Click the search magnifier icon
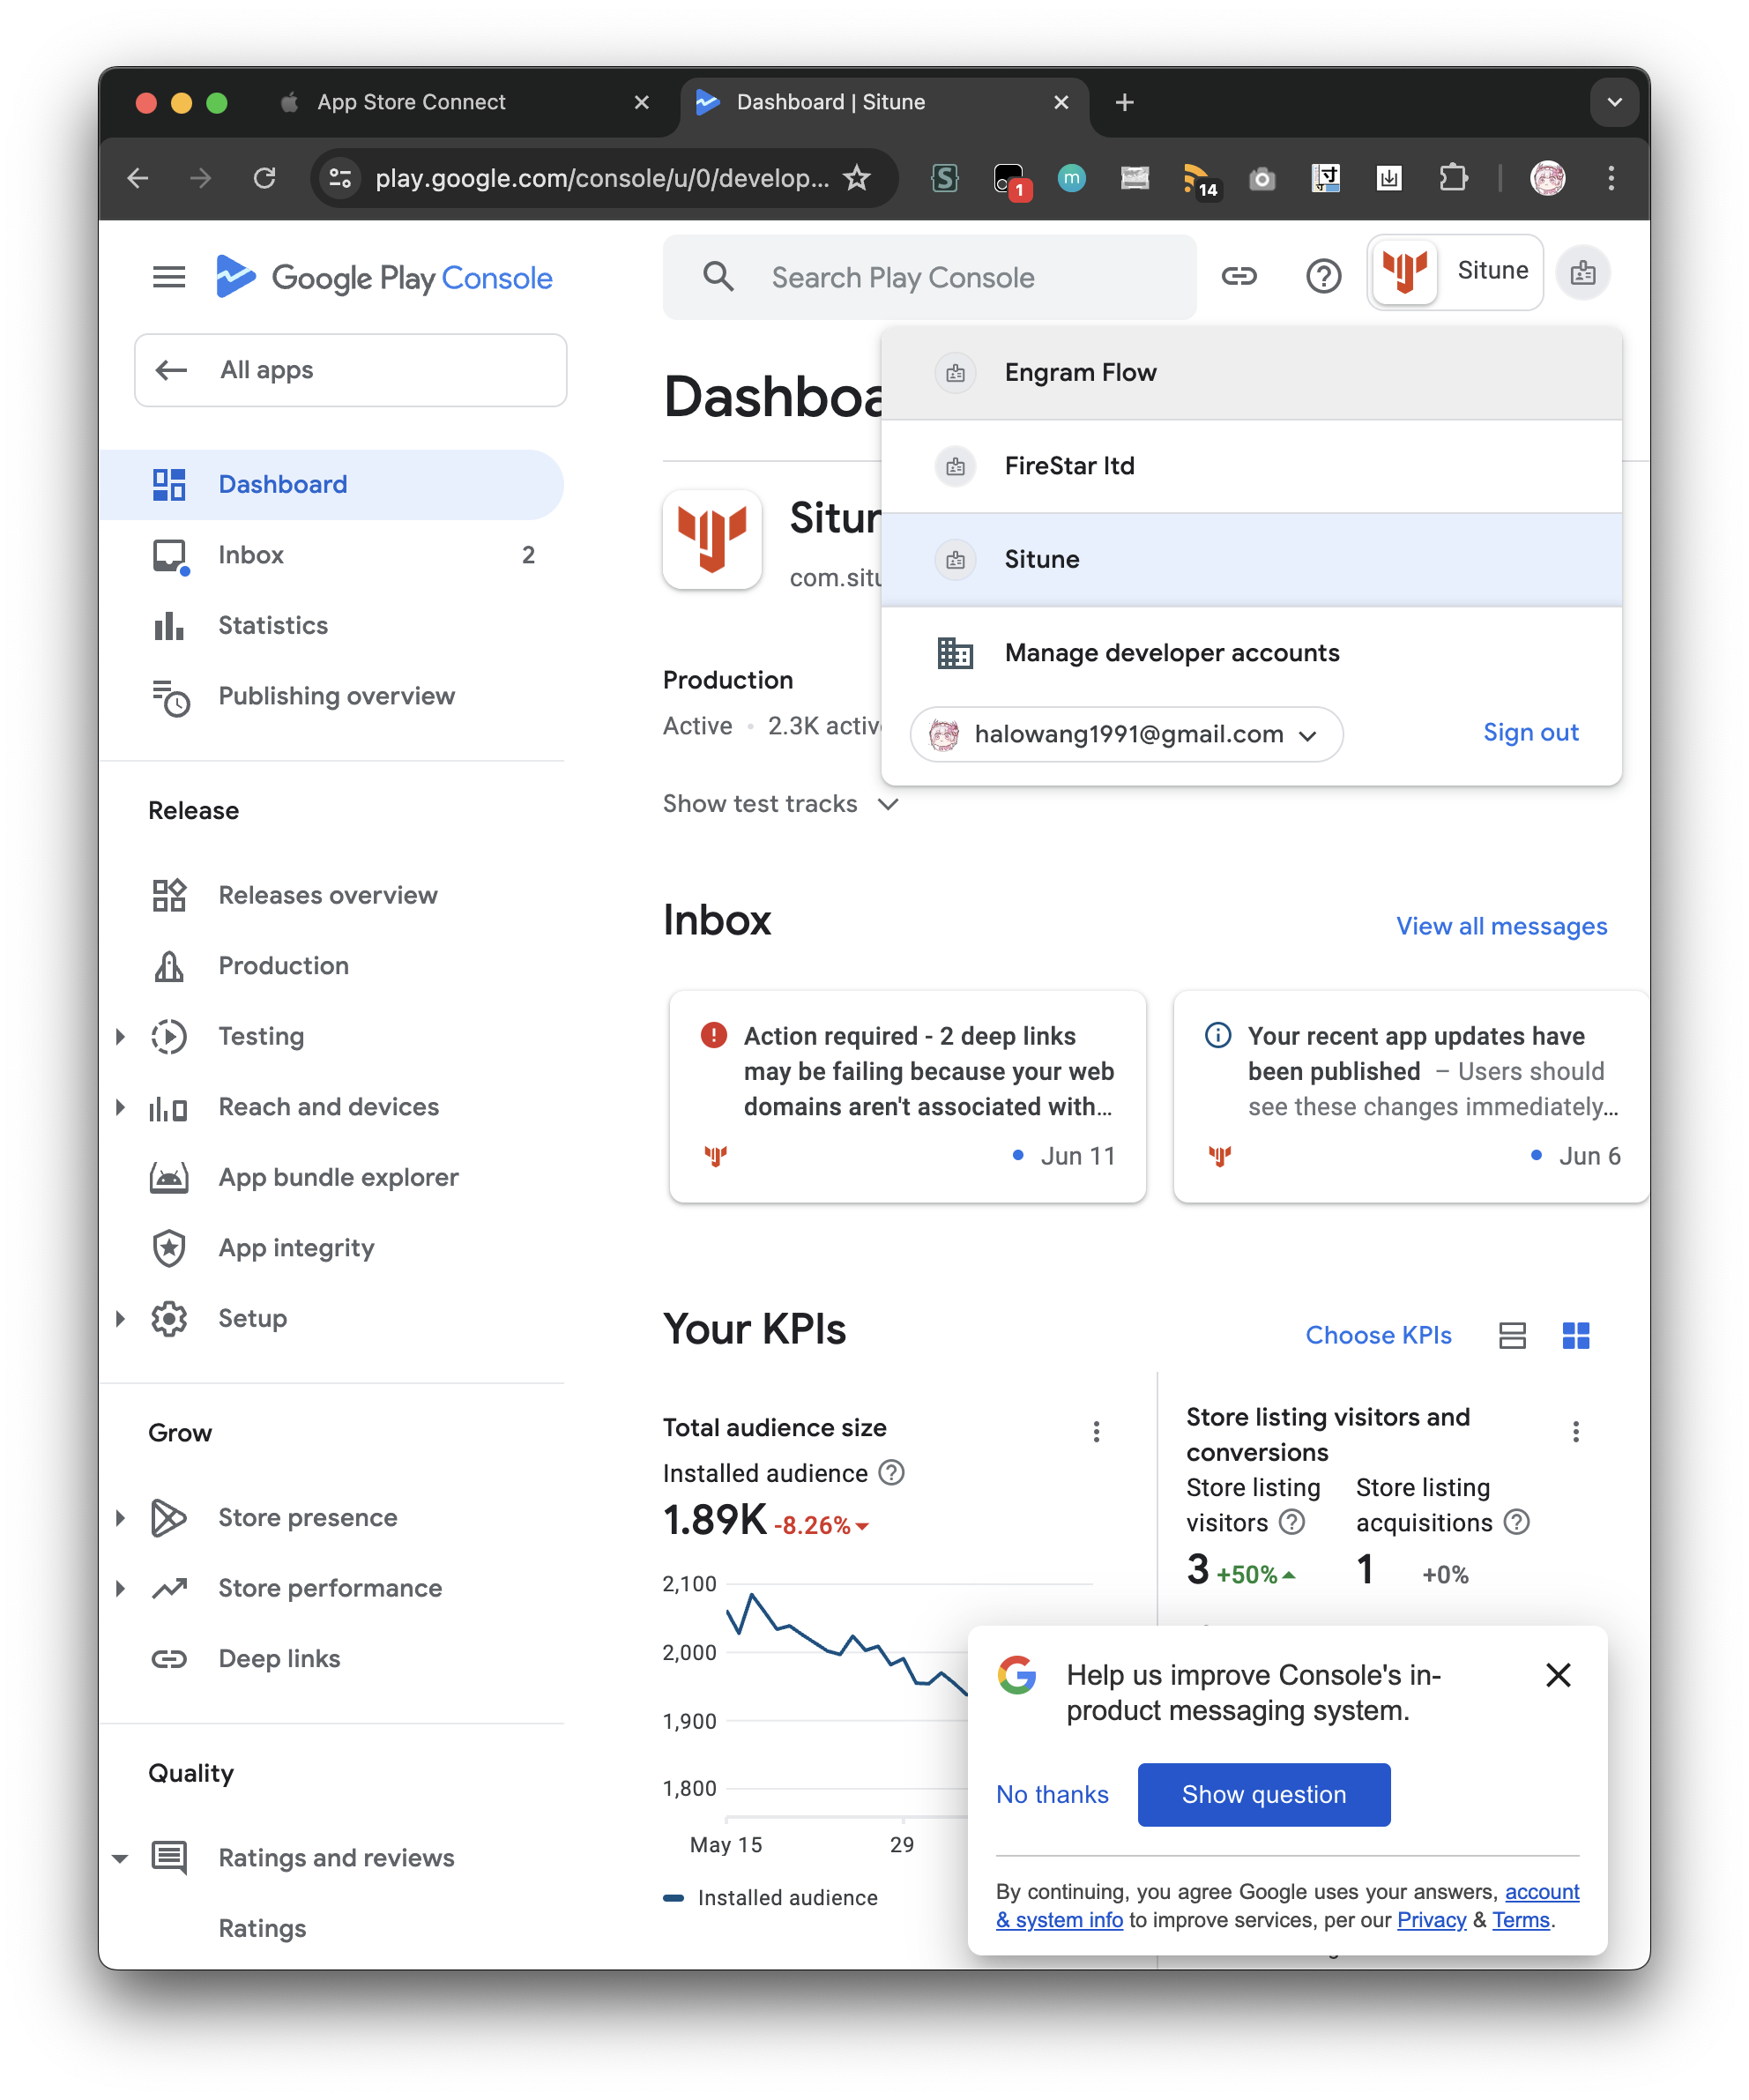 click(x=718, y=277)
